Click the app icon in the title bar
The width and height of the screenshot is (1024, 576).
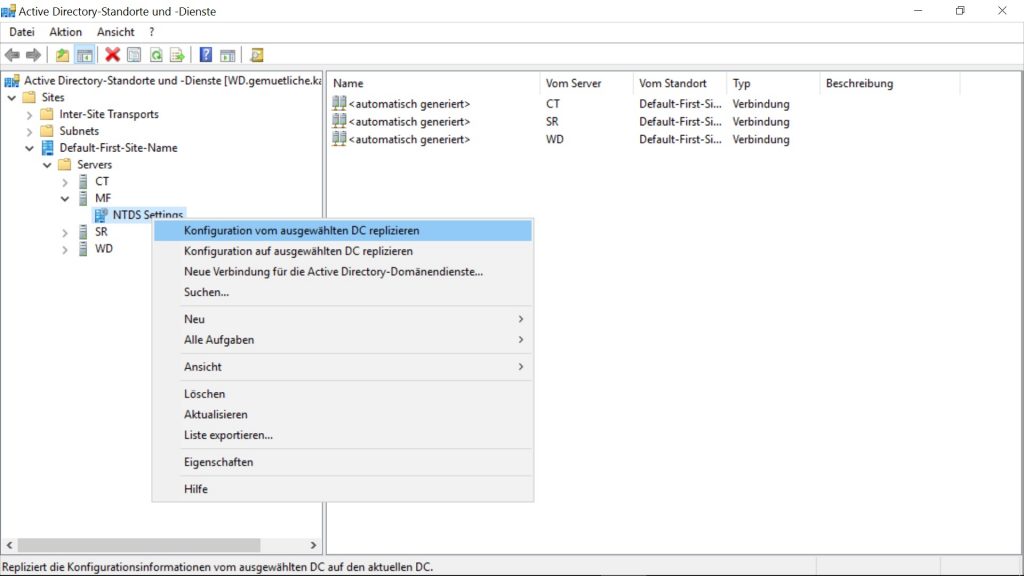[x=8, y=11]
